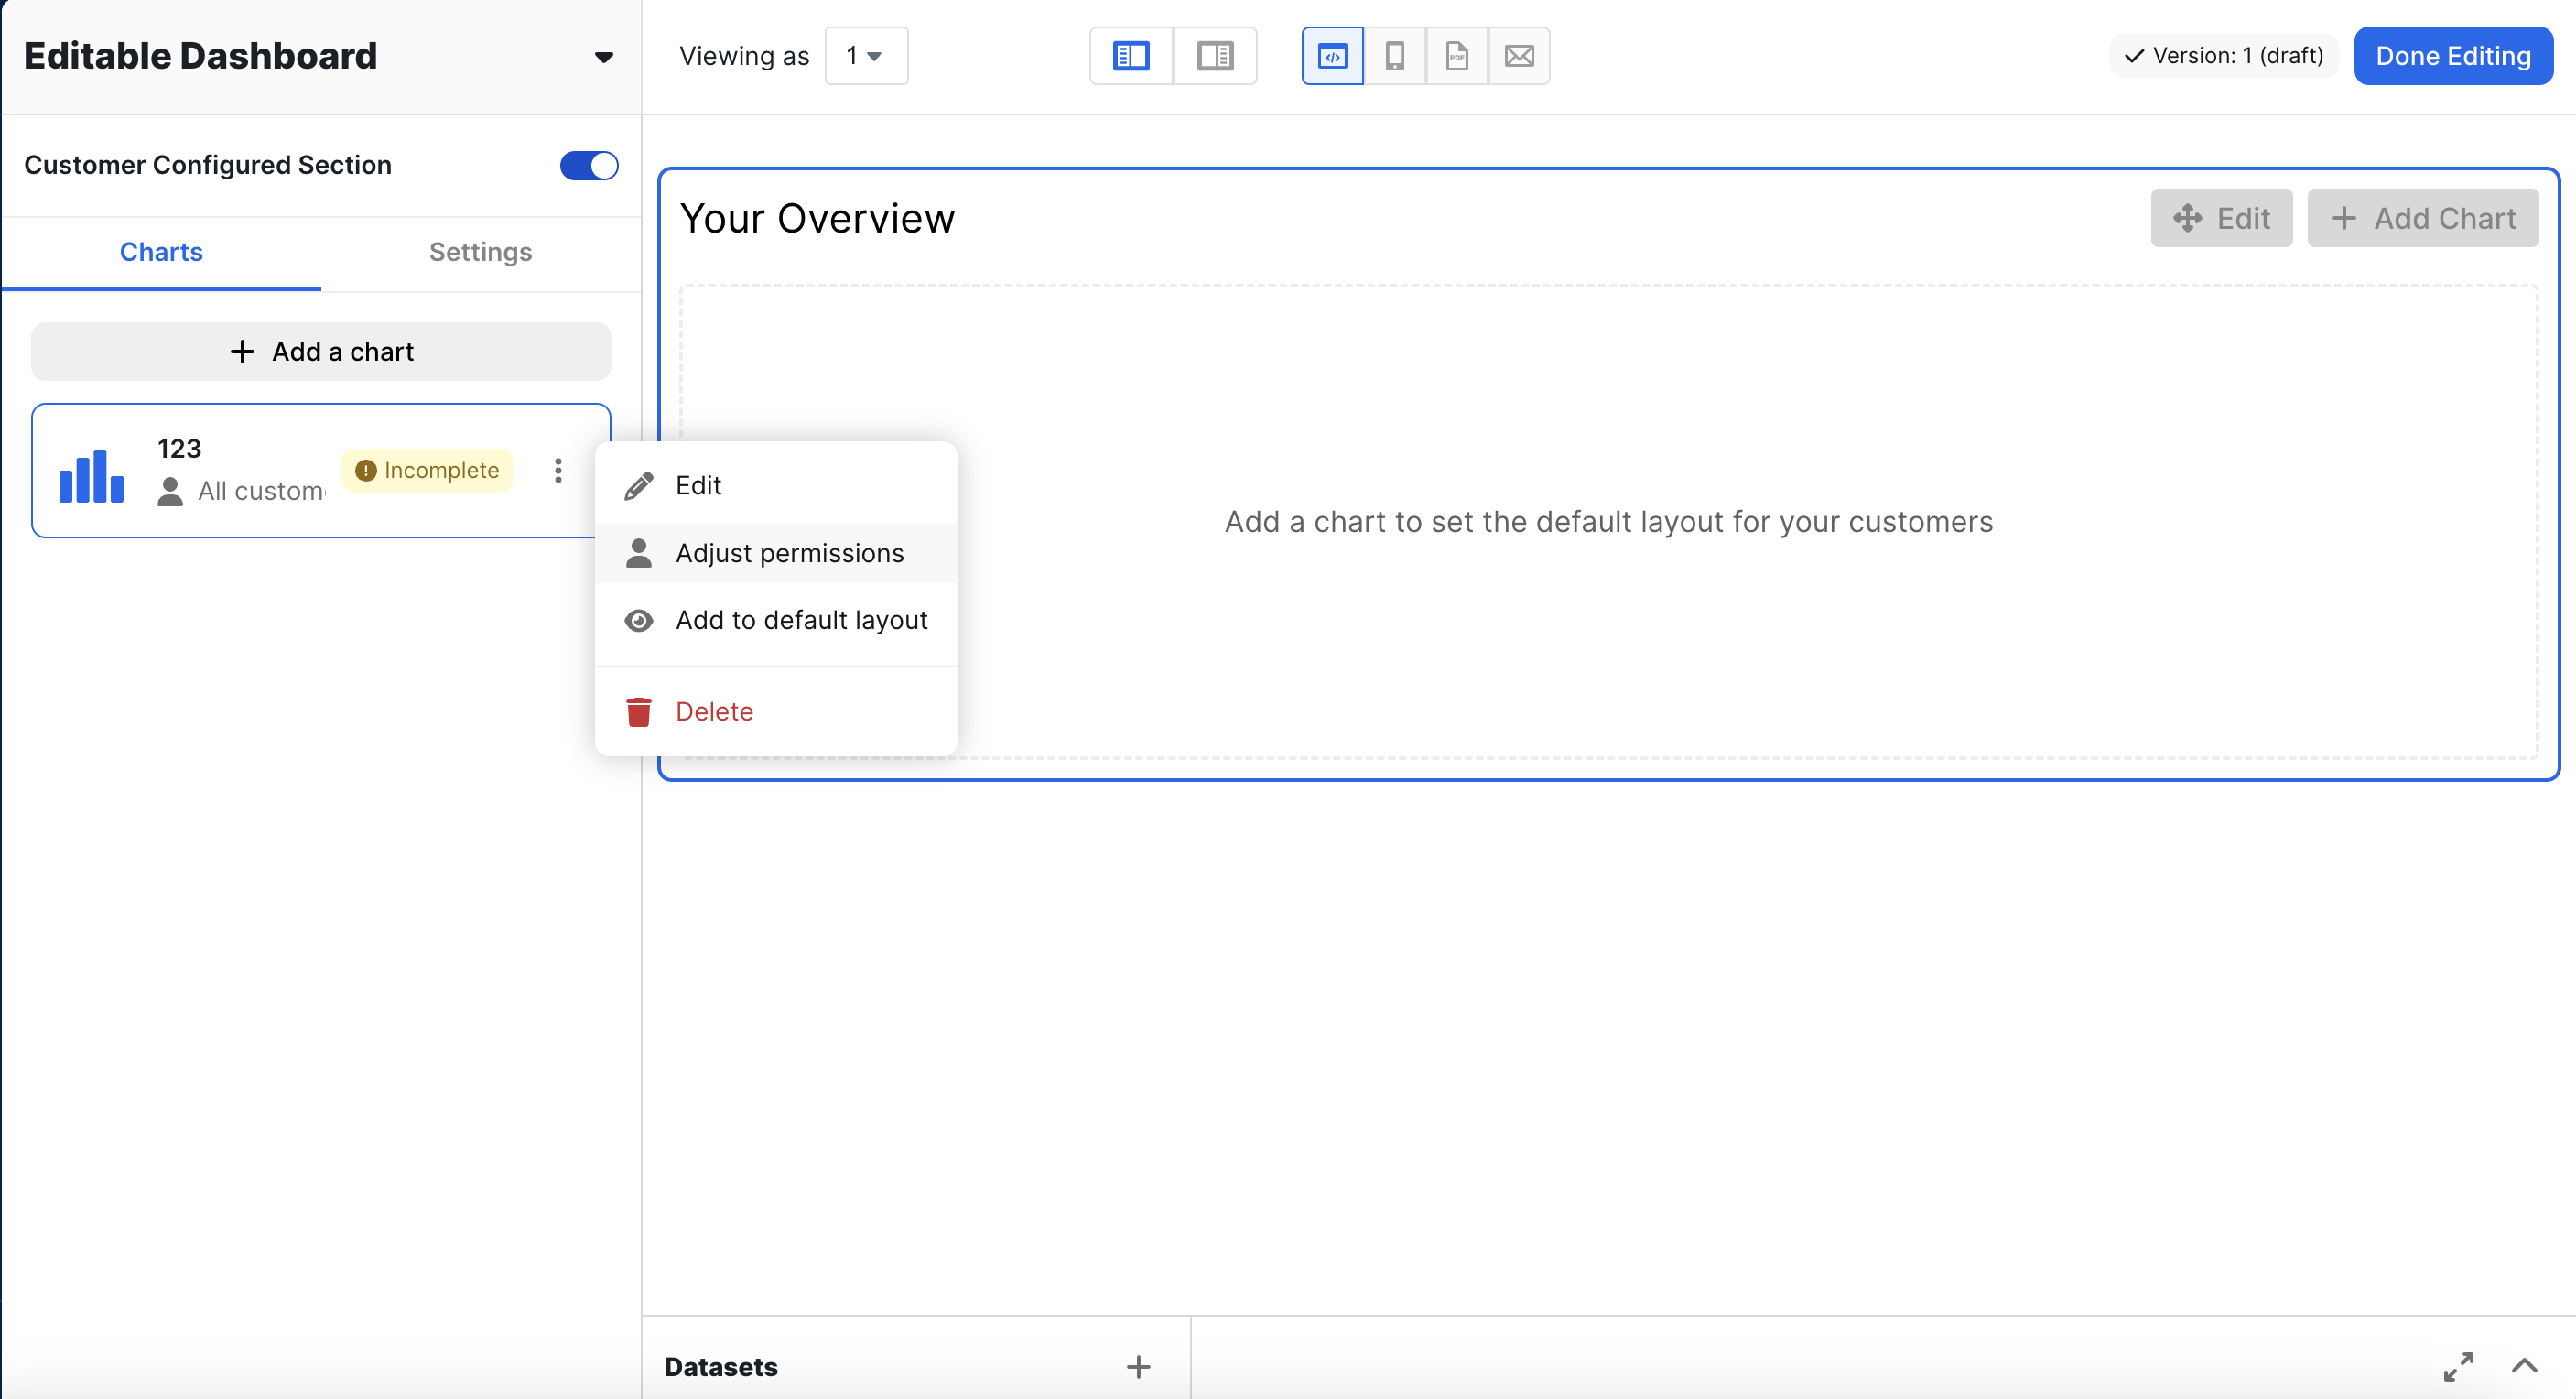Viewport: 2576px width, 1399px height.
Task: Click Add a chart button
Action: click(x=321, y=352)
